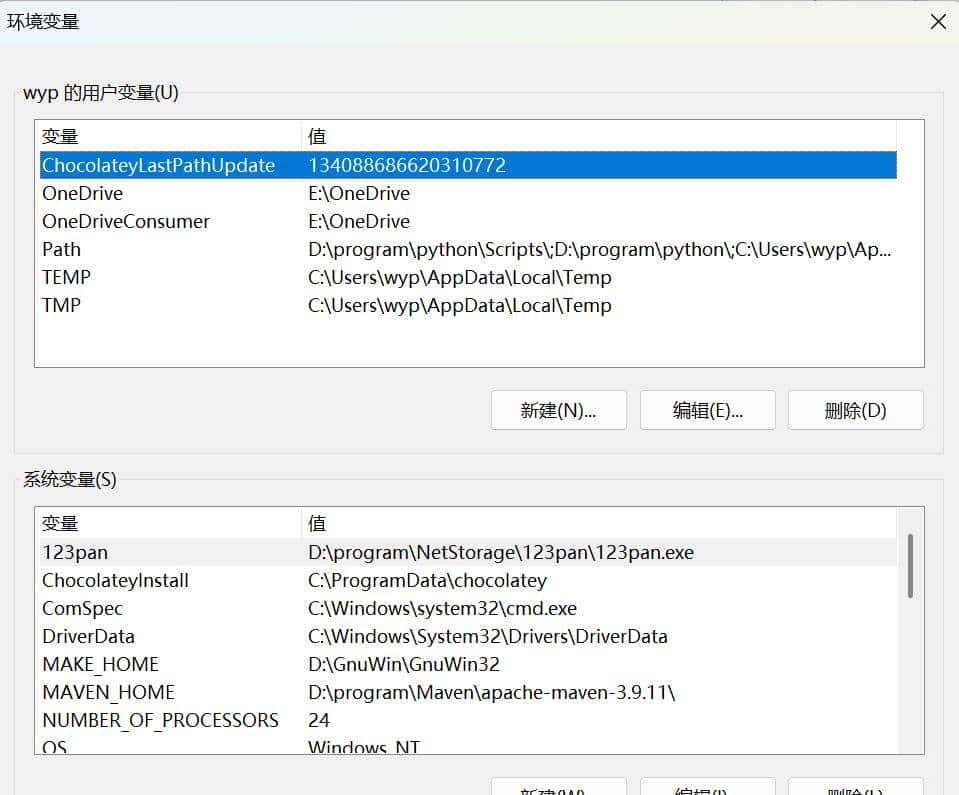
Task: Click 新建(N) to add a user variable
Action: [558, 410]
